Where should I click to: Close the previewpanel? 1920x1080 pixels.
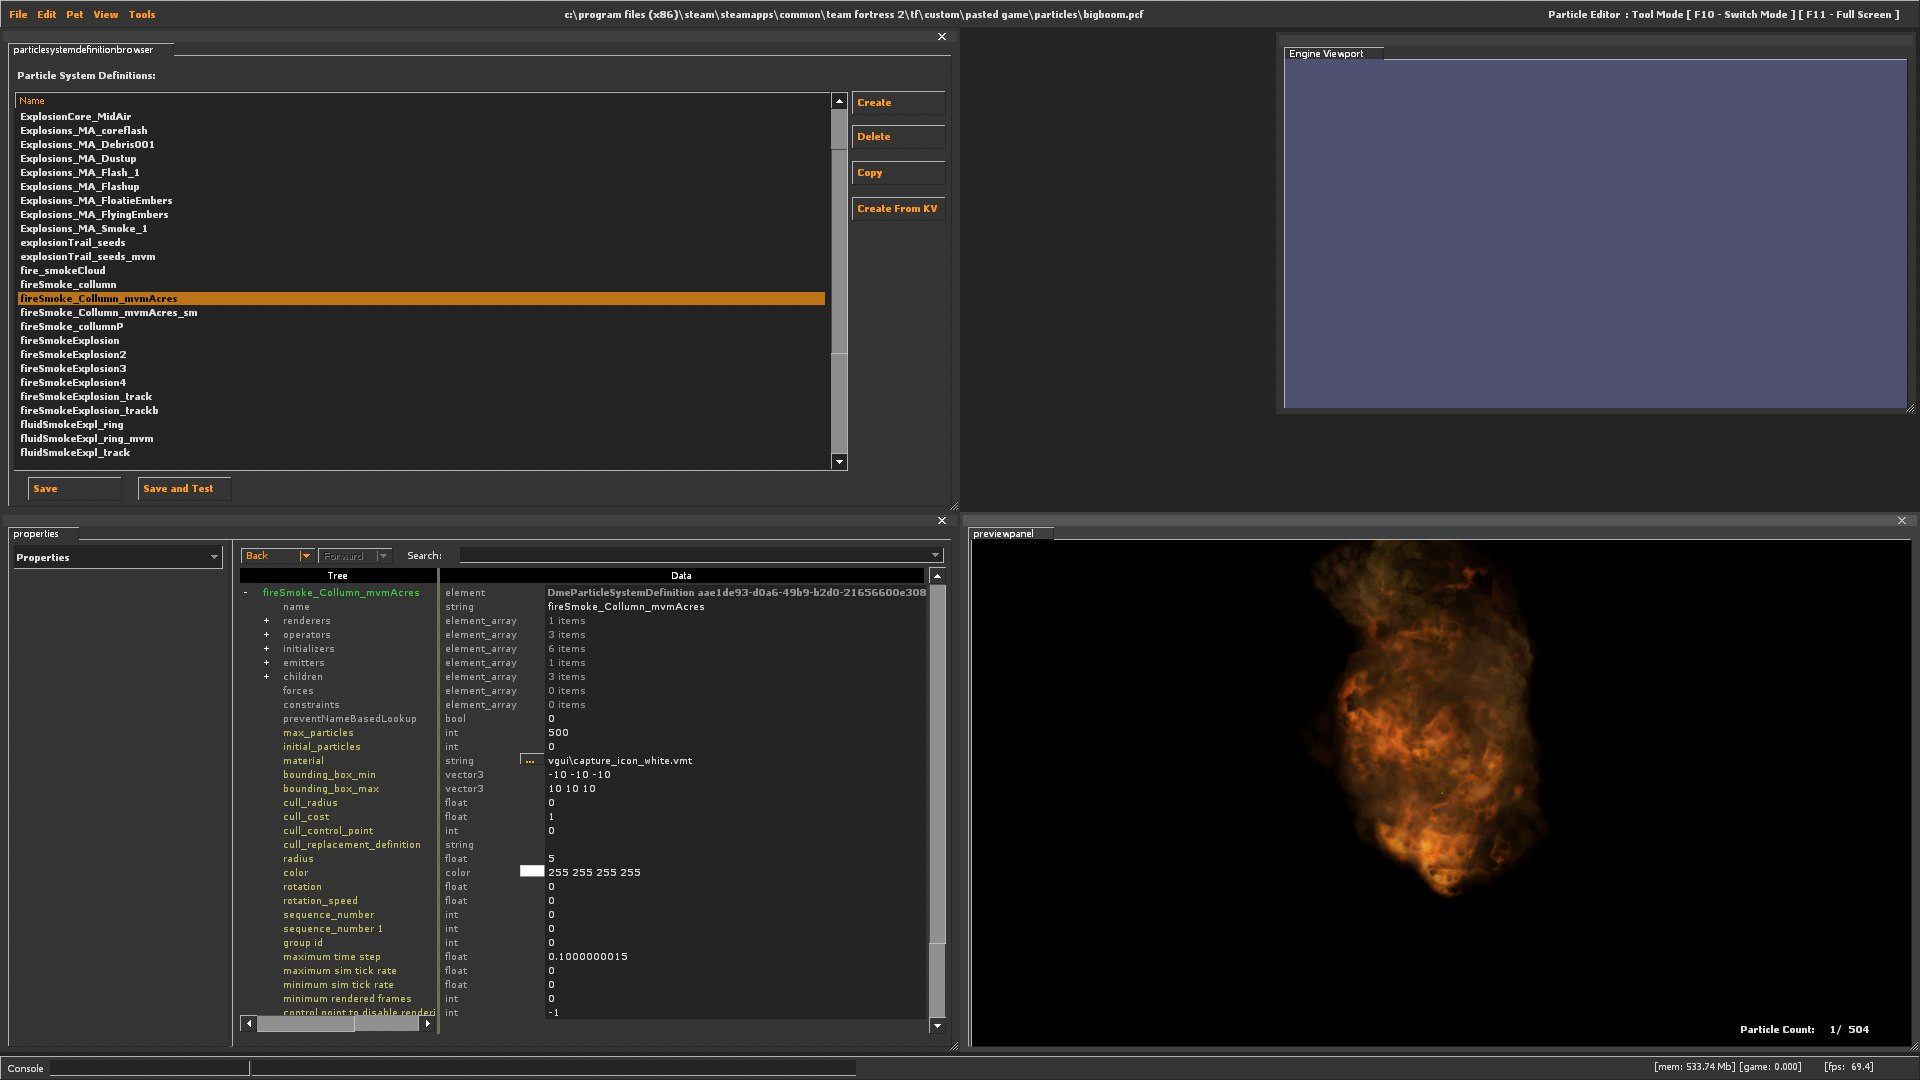tap(1902, 521)
